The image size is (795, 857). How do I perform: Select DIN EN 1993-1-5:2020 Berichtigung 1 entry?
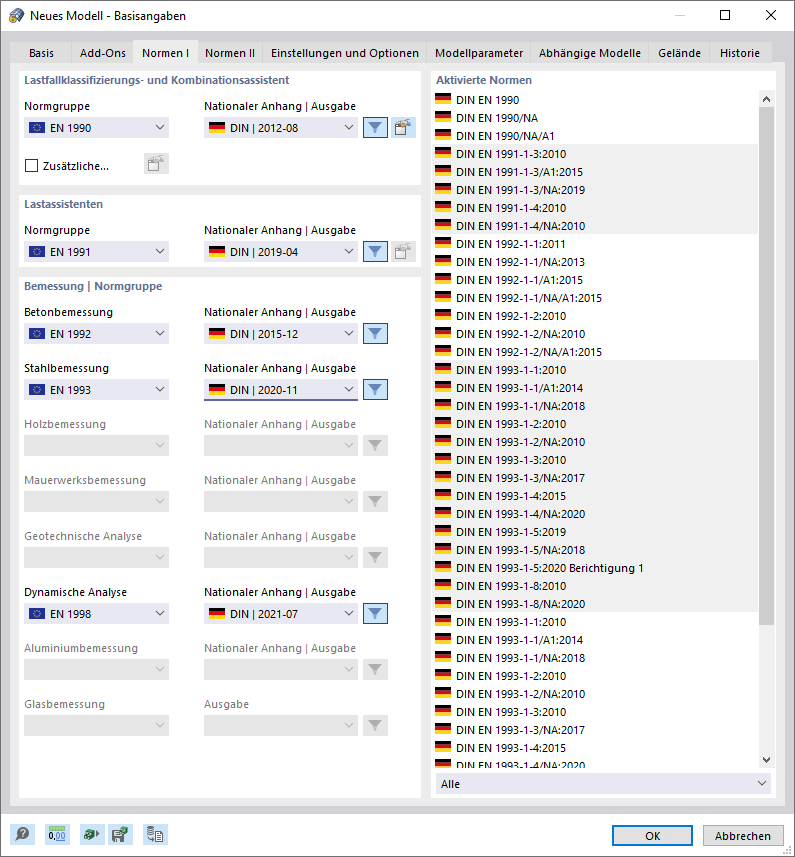(x=596, y=568)
